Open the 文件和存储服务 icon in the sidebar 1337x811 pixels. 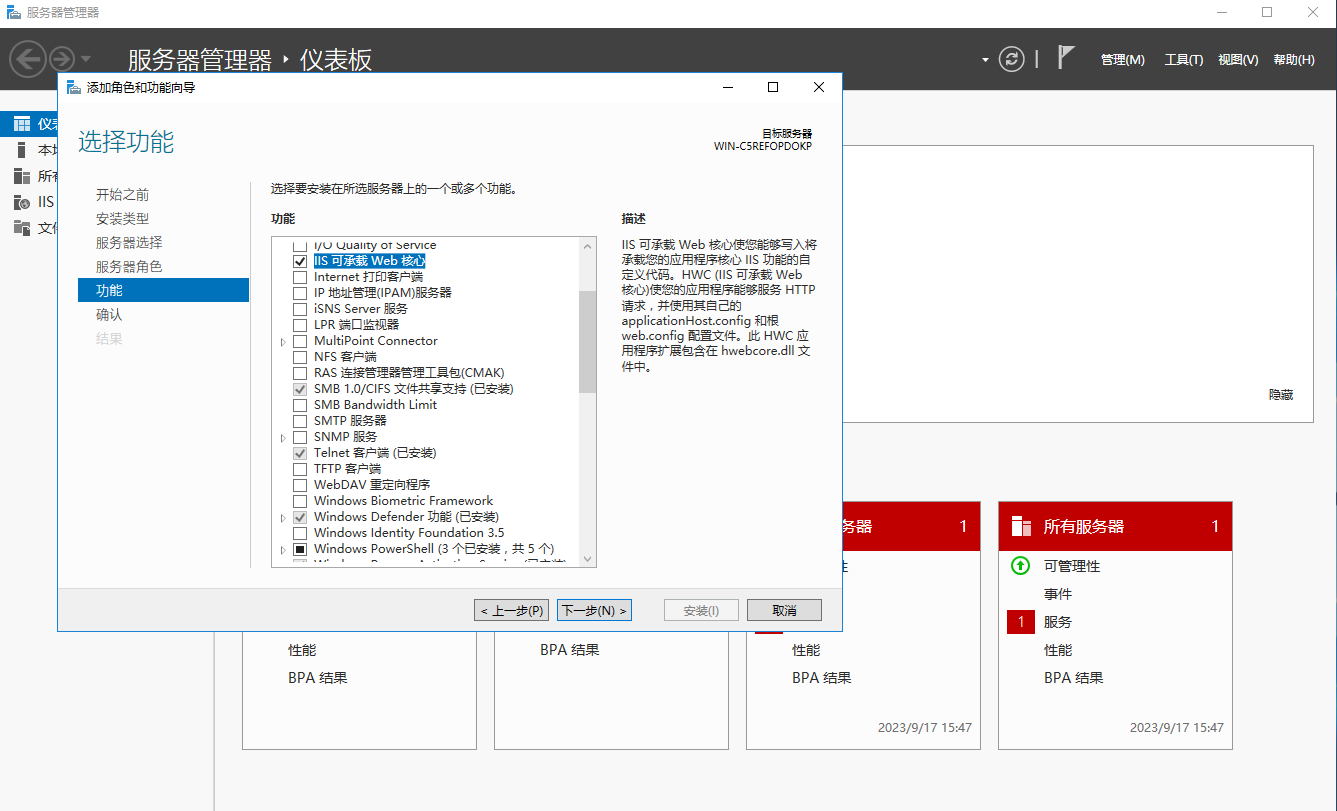coord(22,228)
